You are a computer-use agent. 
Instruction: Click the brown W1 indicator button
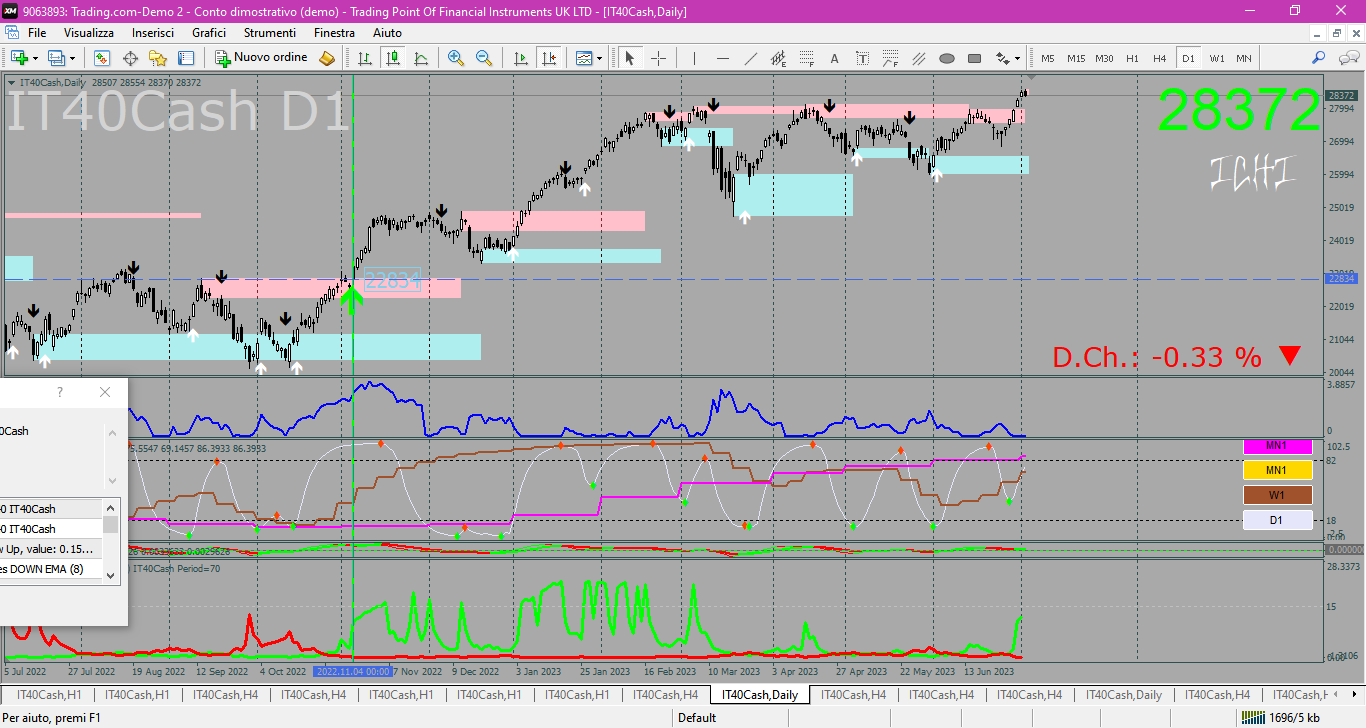[1277, 495]
